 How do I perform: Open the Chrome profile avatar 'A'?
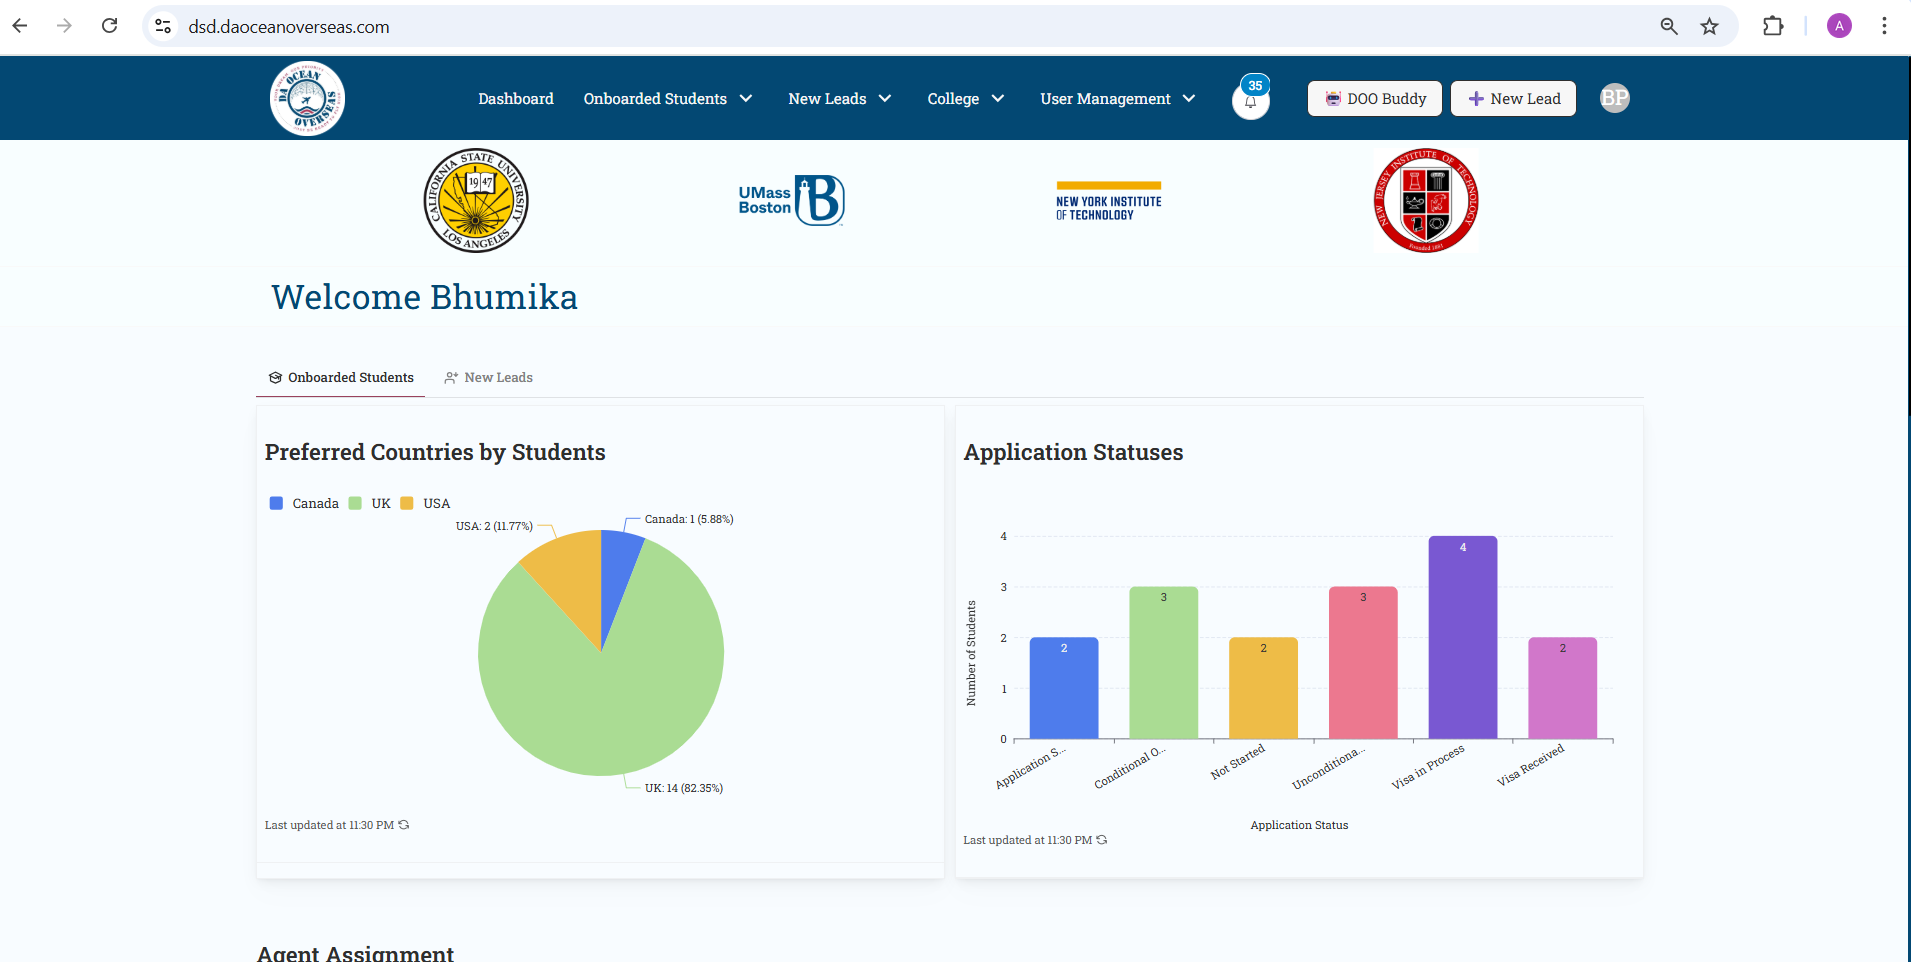tap(1839, 26)
